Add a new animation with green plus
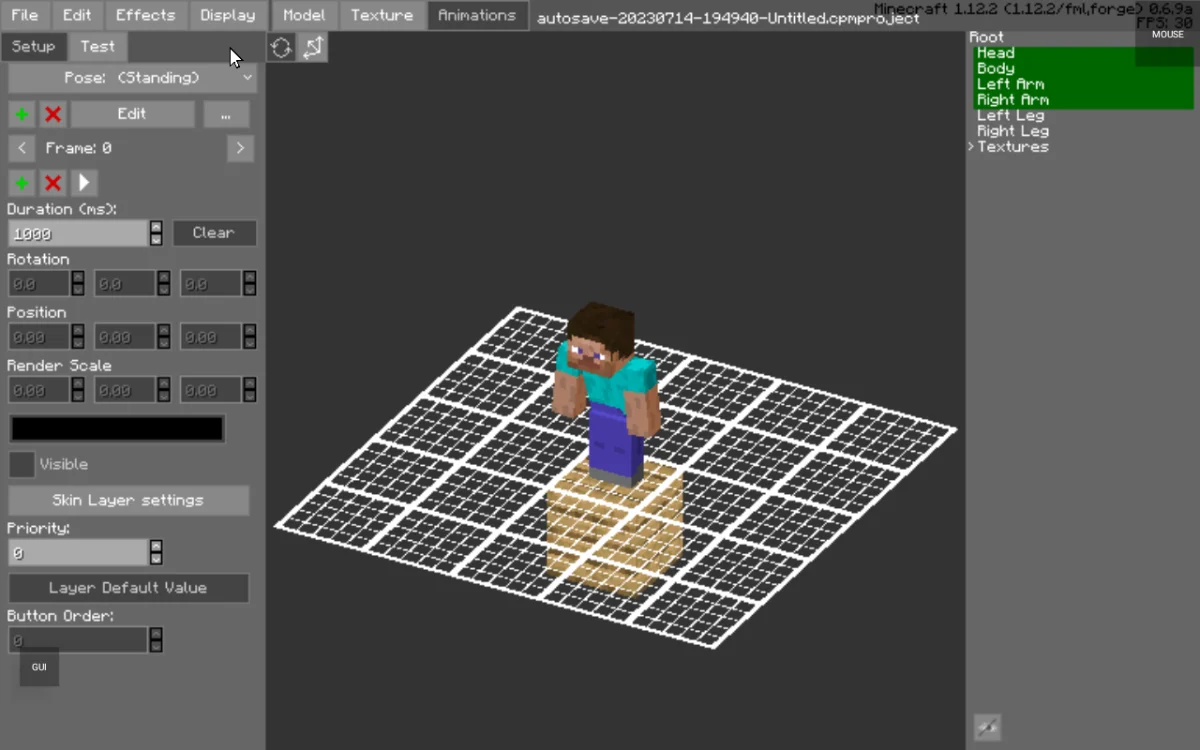 pos(22,114)
